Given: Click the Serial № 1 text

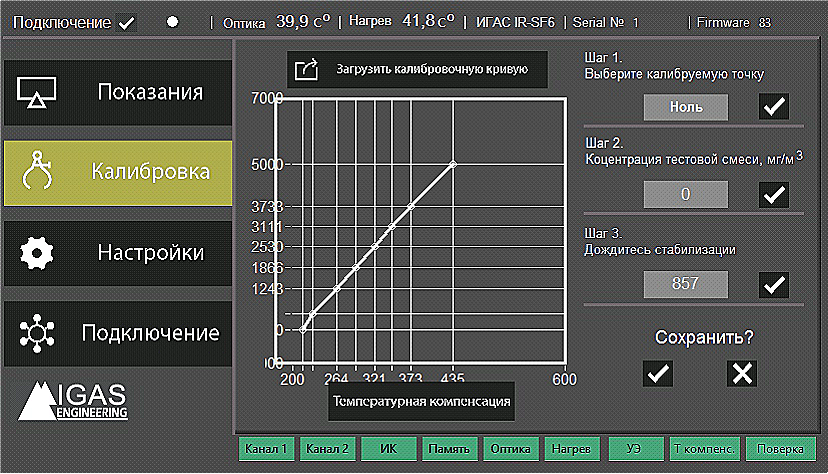Looking at the screenshot, I should [x=606, y=23].
